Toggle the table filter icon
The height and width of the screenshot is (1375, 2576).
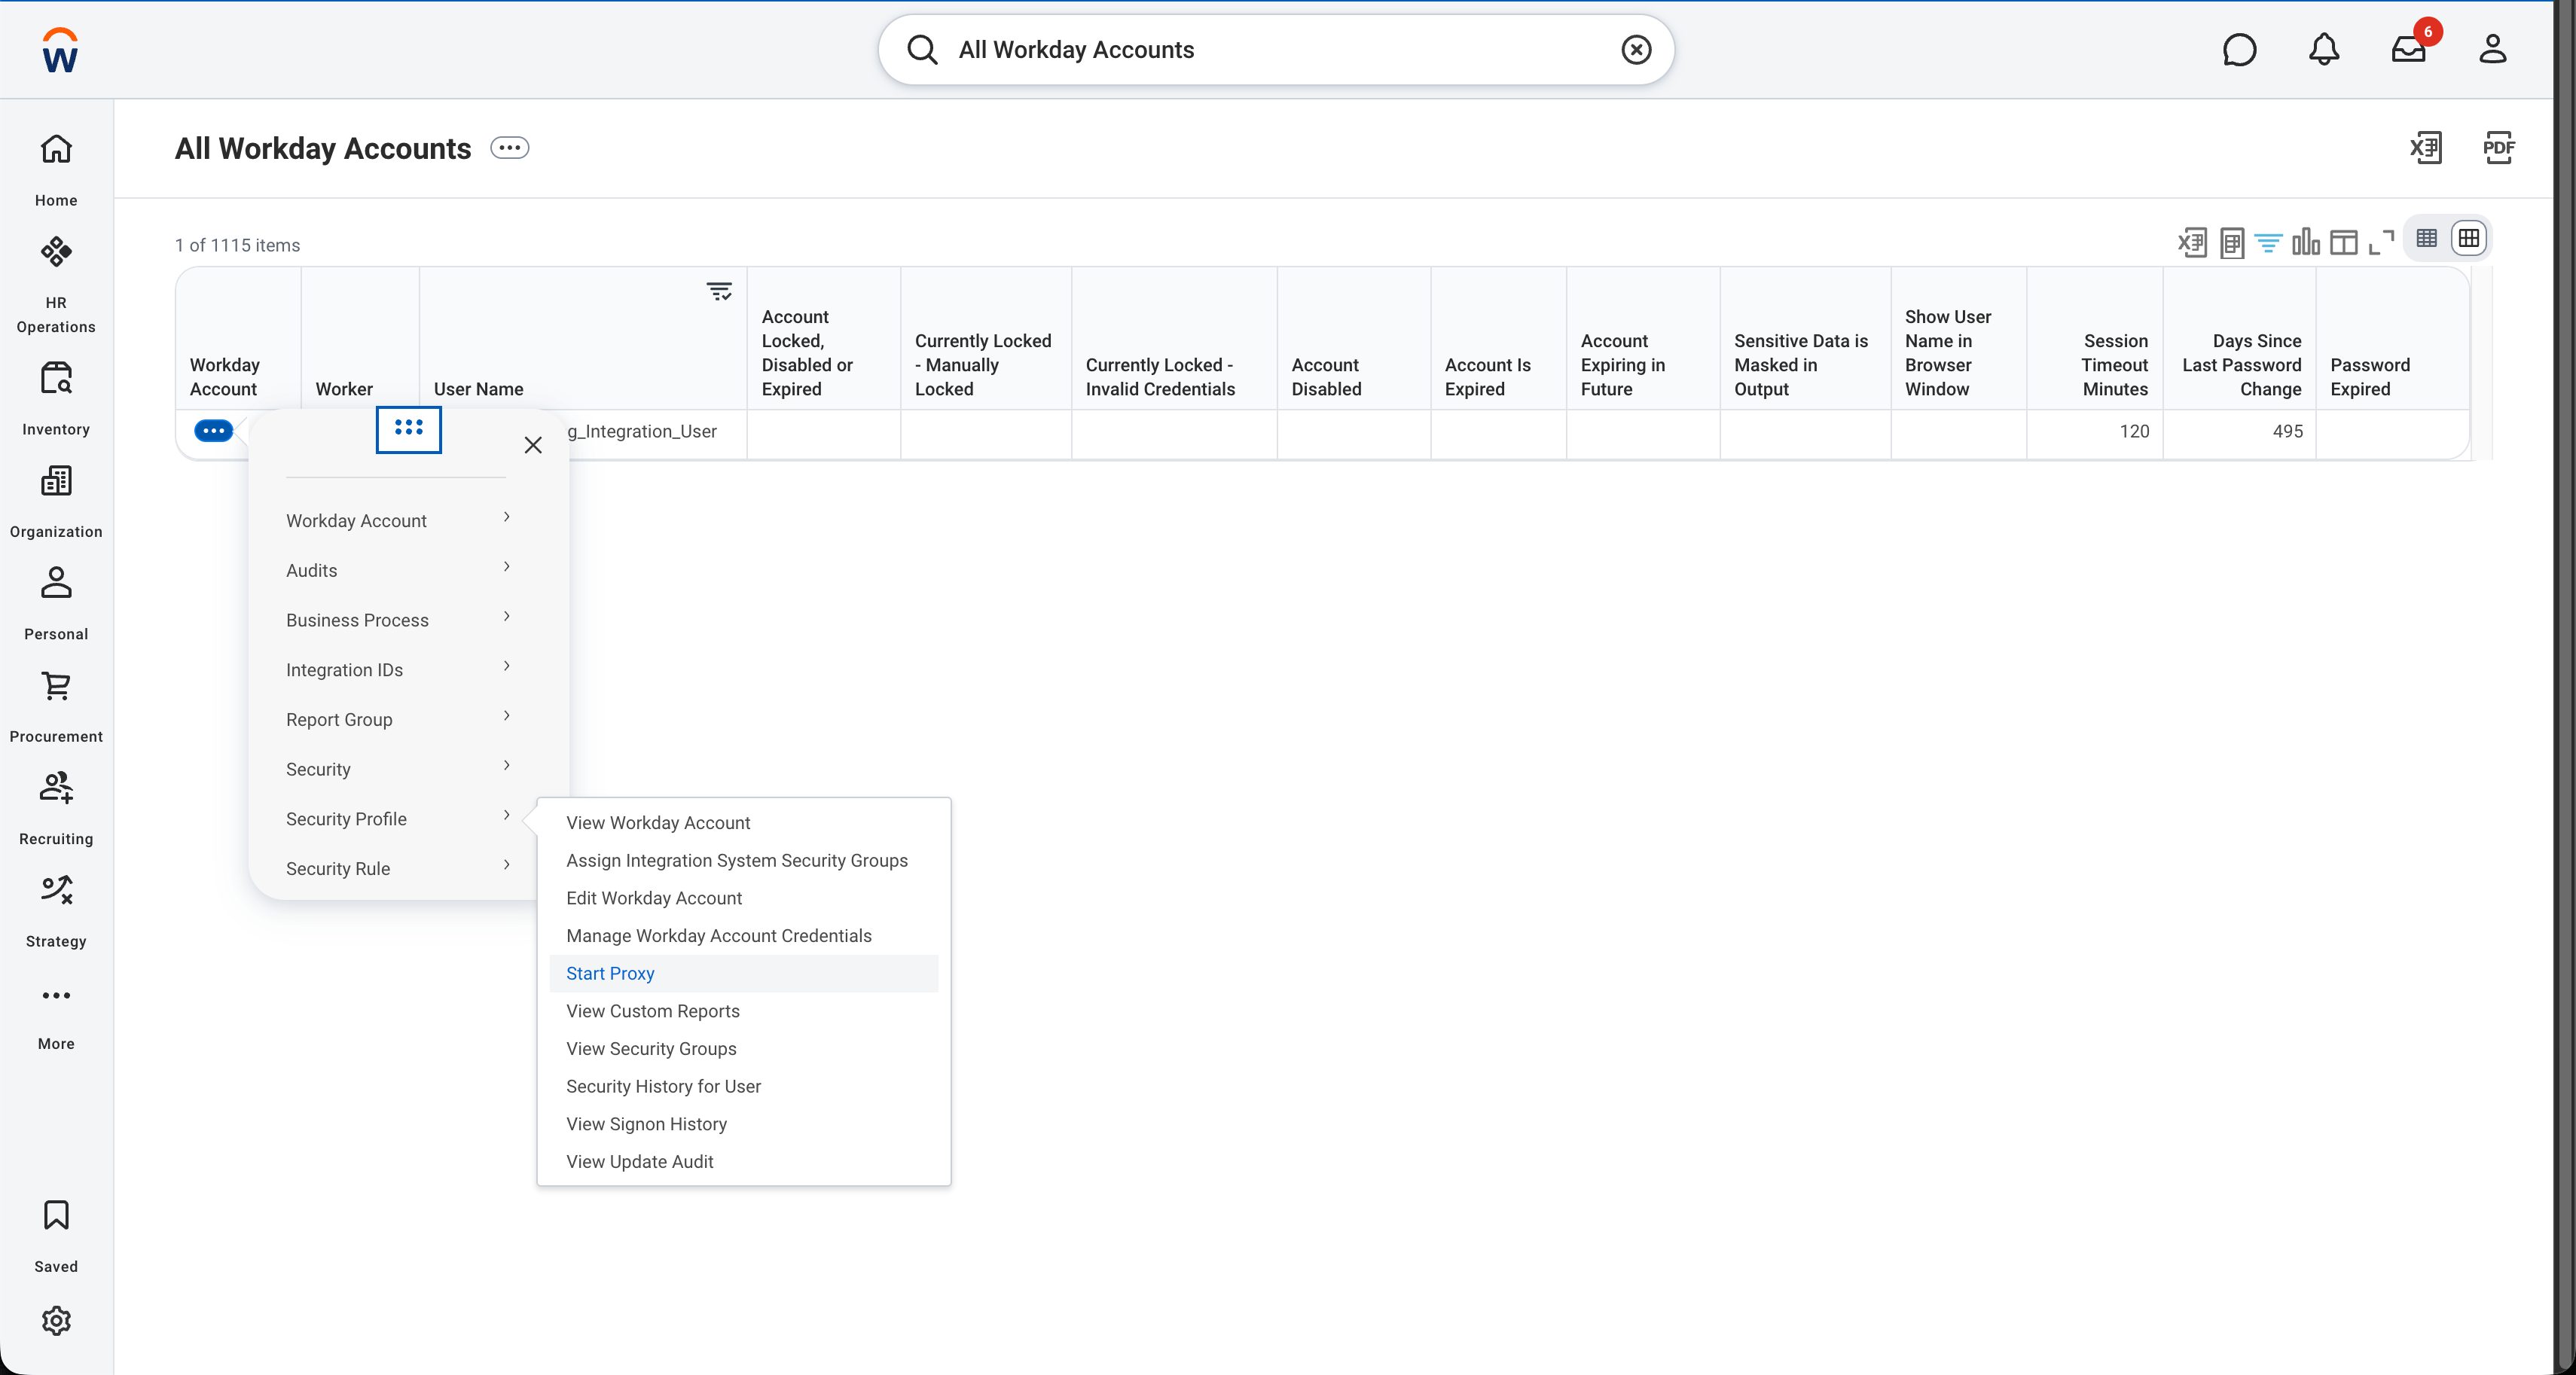(x=2268, y=242)
